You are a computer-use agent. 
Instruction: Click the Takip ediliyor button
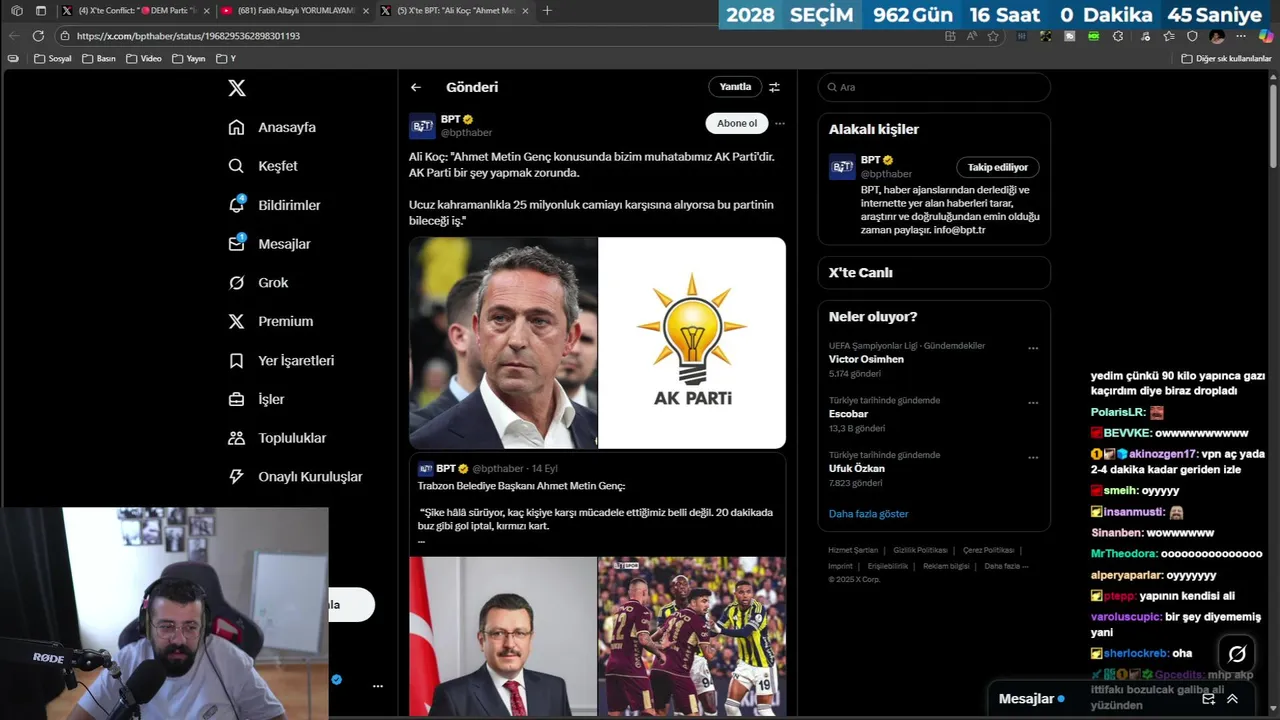click(998, 167)
